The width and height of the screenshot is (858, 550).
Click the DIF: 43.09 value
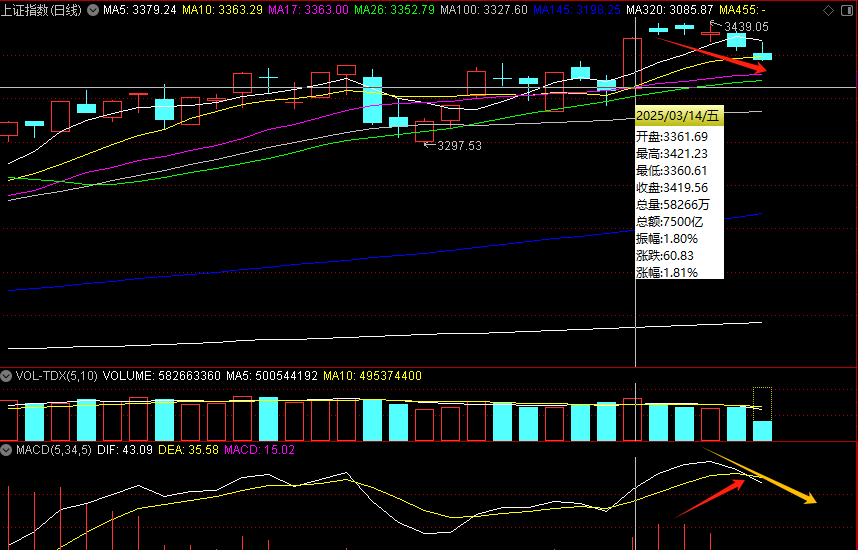coord(125,450)
